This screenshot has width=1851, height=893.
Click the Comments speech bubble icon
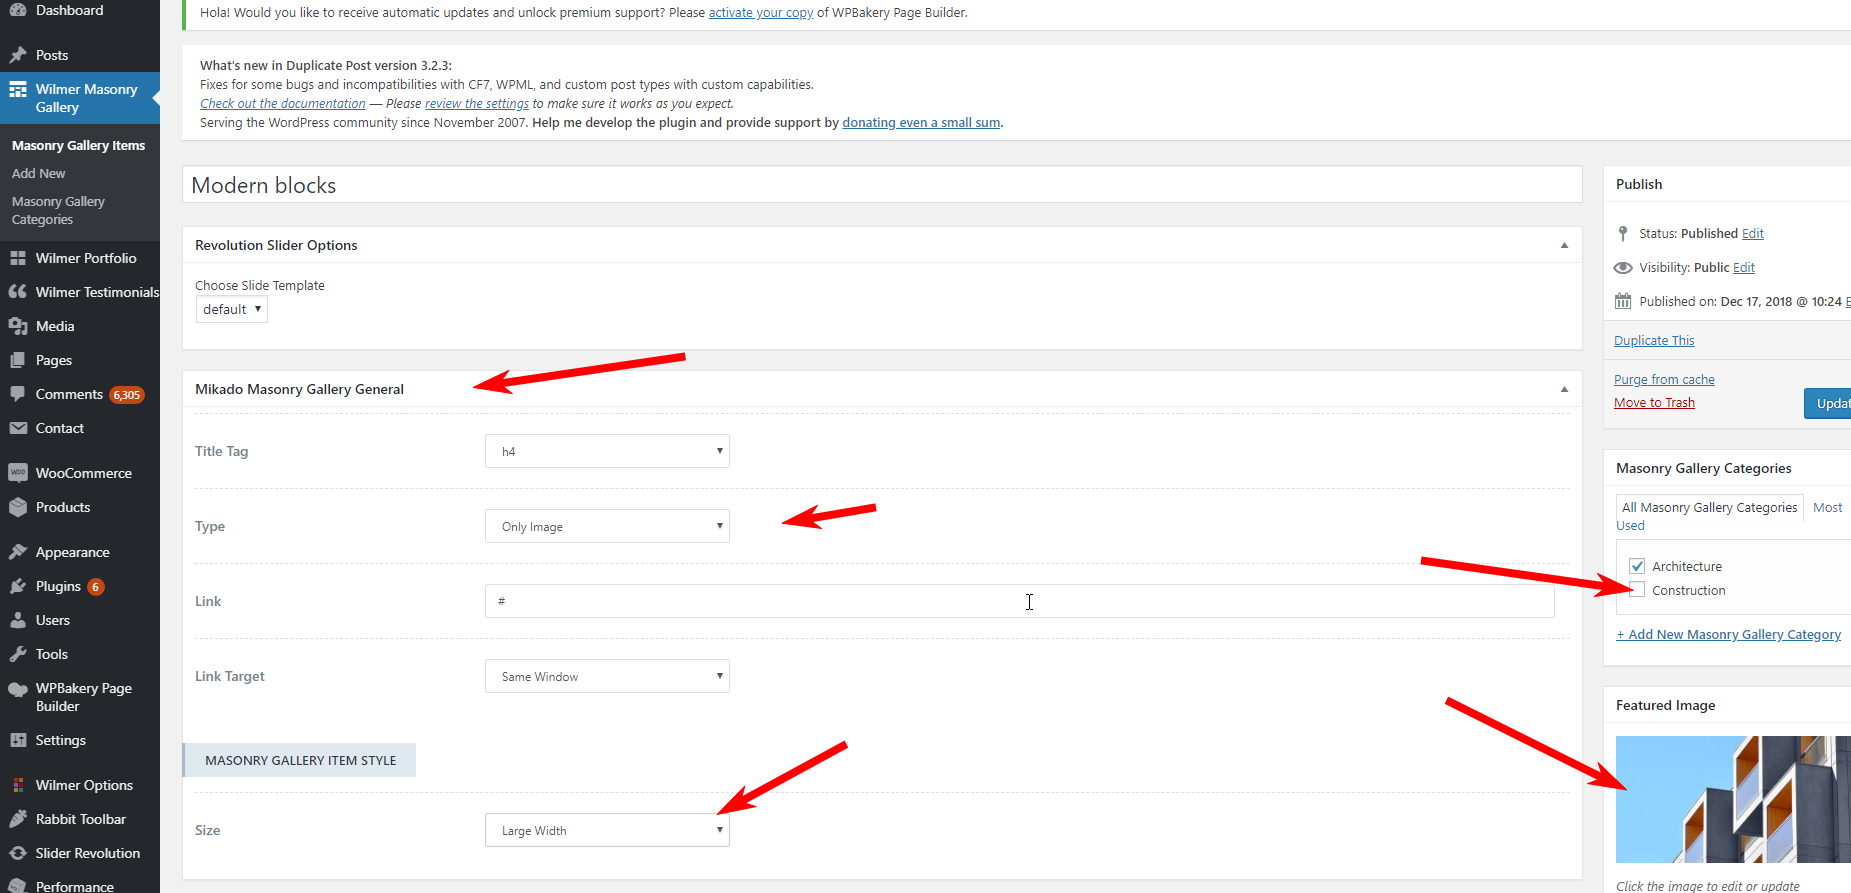coord(18,394)
